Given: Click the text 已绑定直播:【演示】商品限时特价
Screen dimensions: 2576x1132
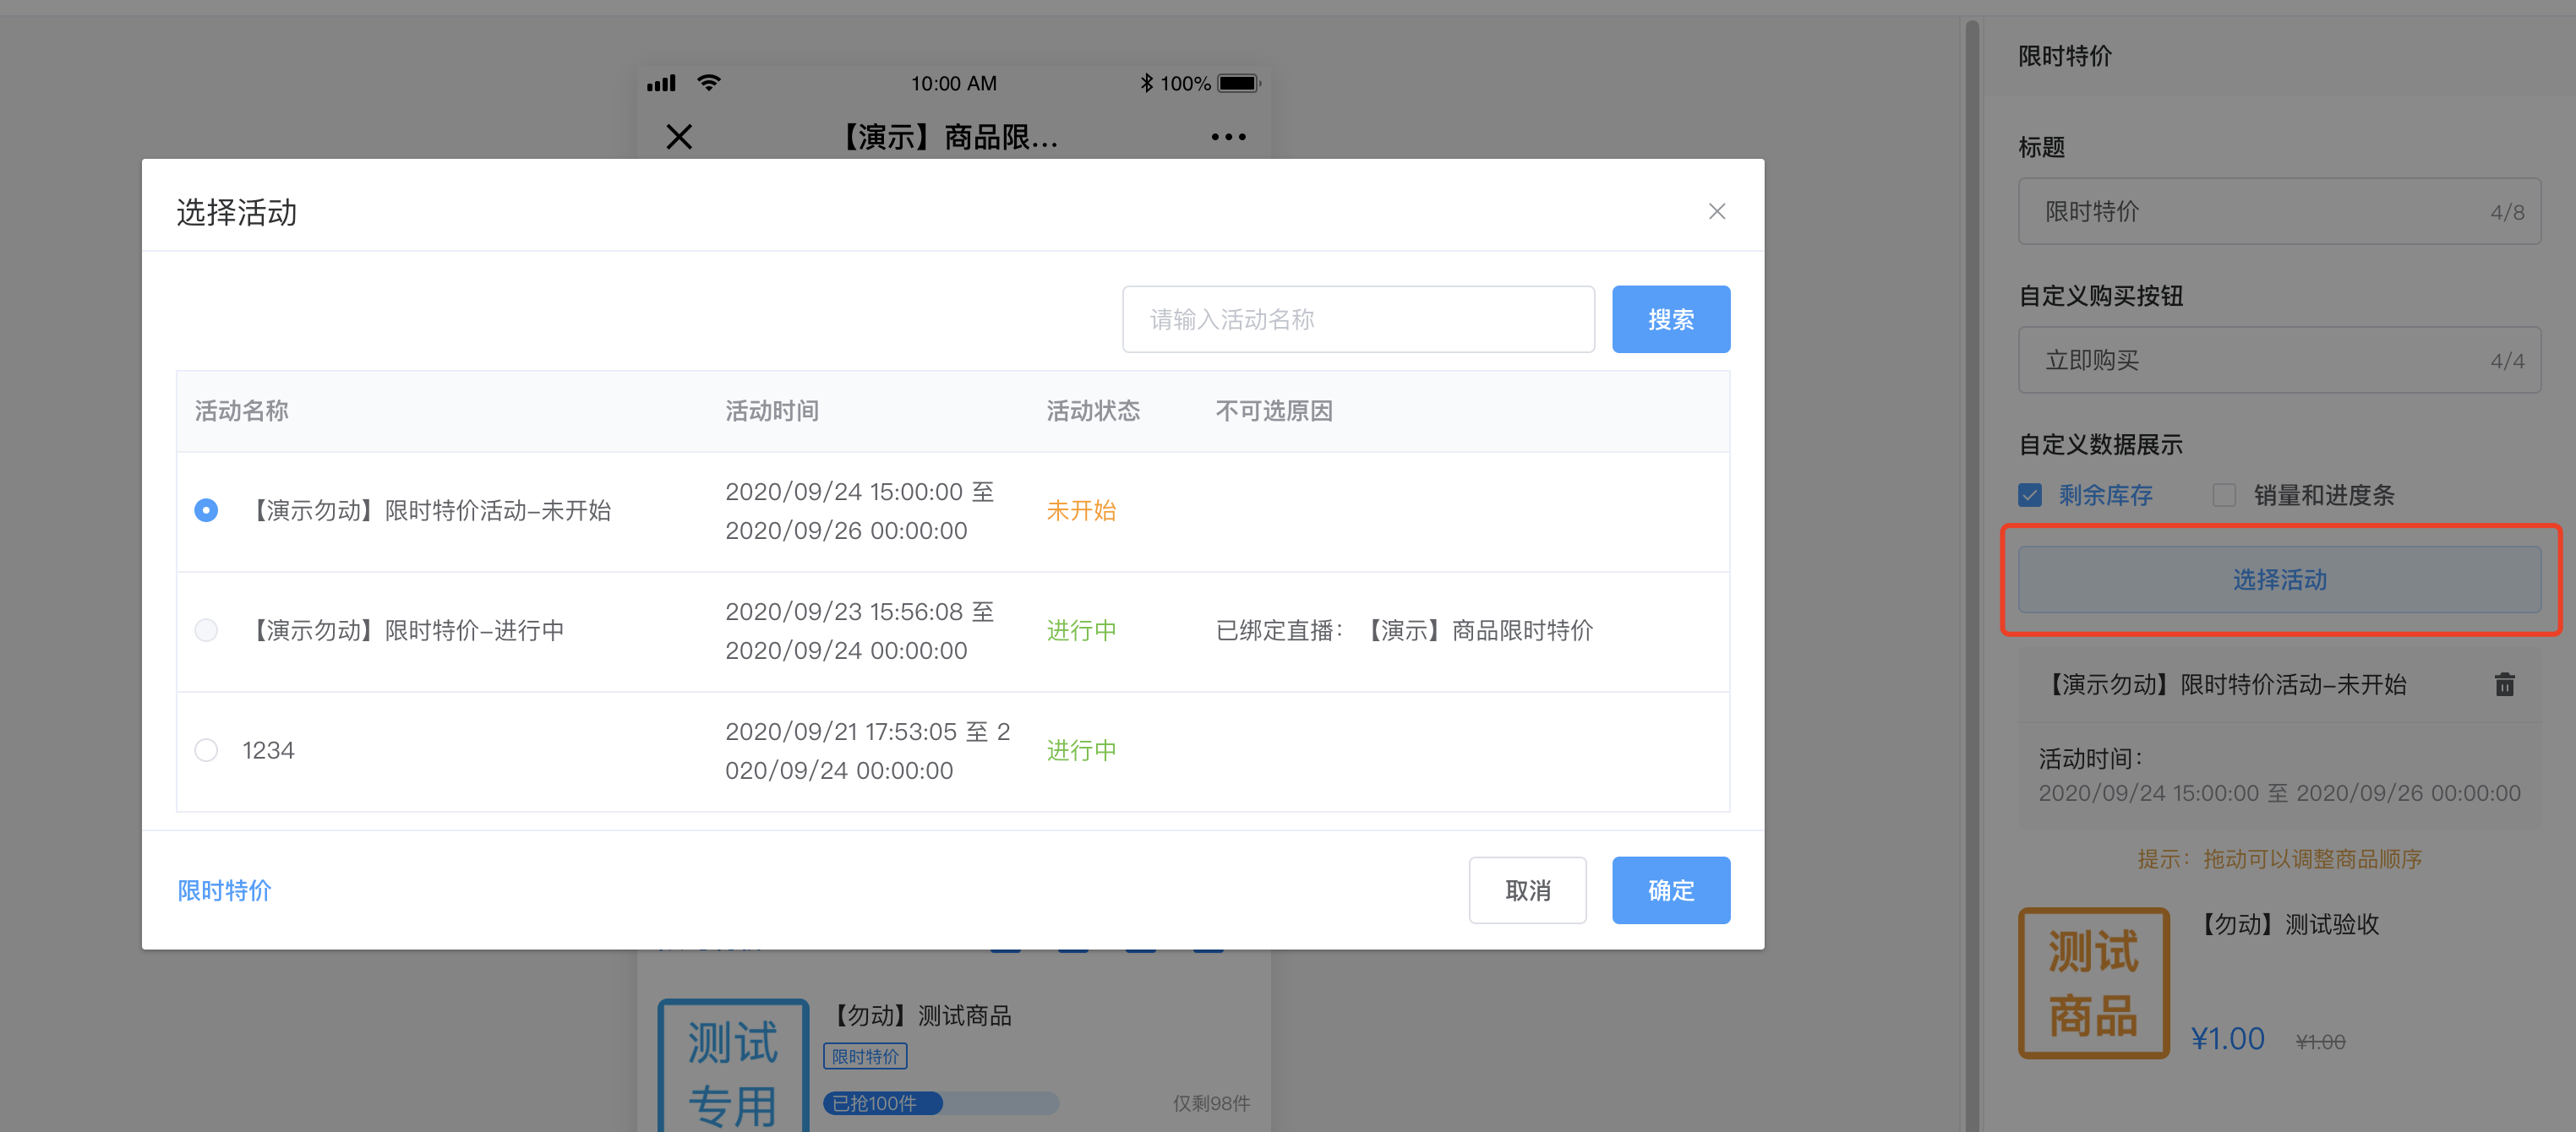Looking at the screenshot, I should coord(1404,630).
